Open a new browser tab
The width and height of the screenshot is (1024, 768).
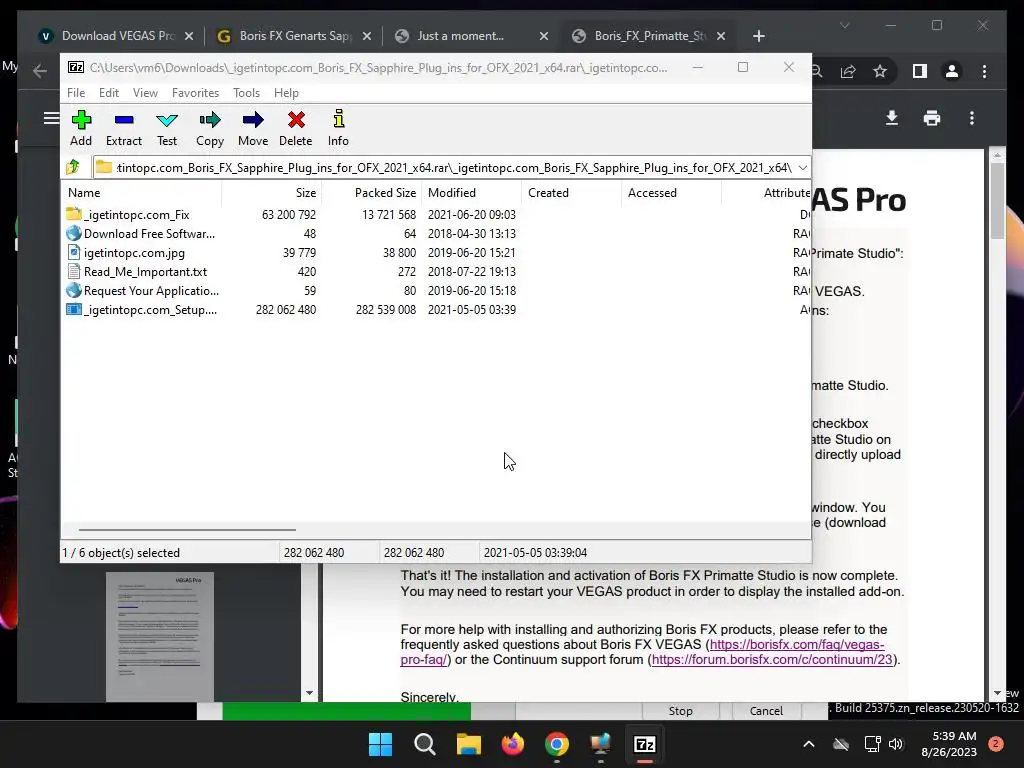759,36
